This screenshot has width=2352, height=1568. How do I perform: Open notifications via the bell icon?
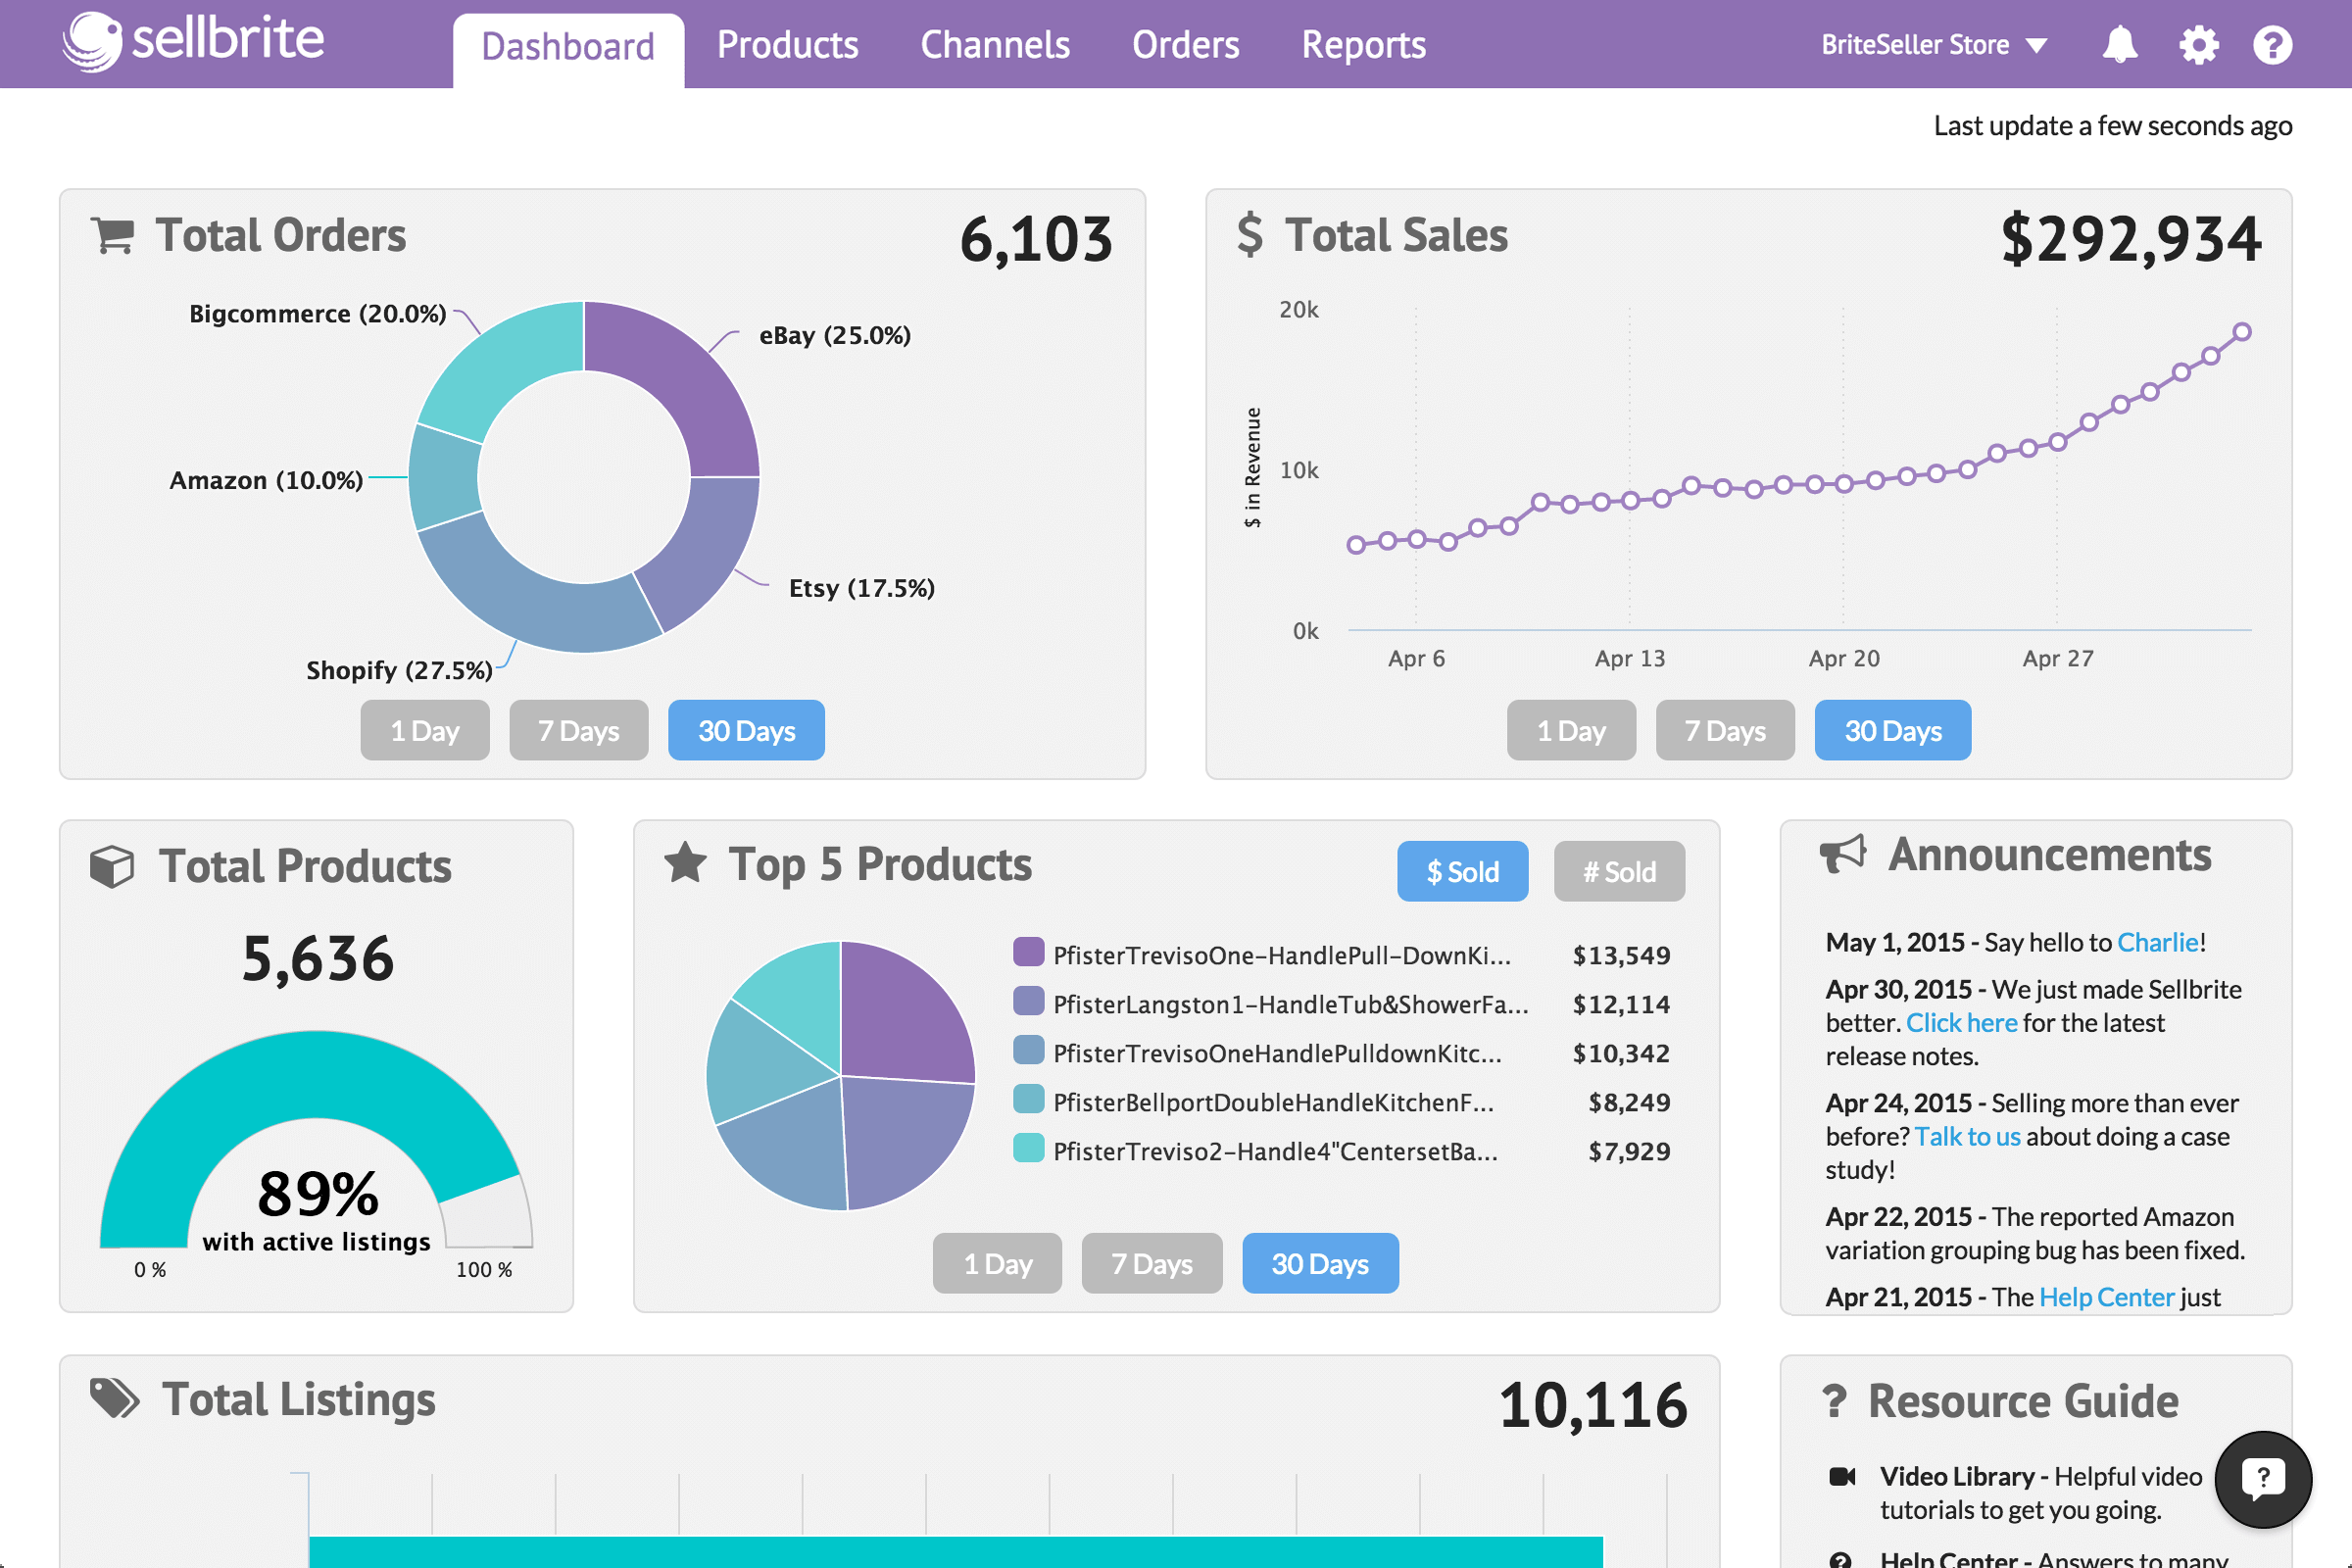tap(2122, 44)
